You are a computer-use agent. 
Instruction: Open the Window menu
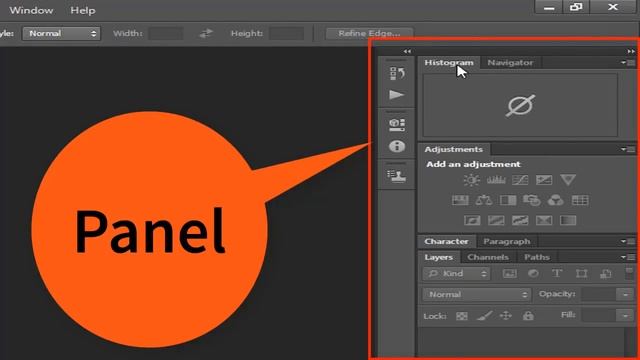(31, 10)
